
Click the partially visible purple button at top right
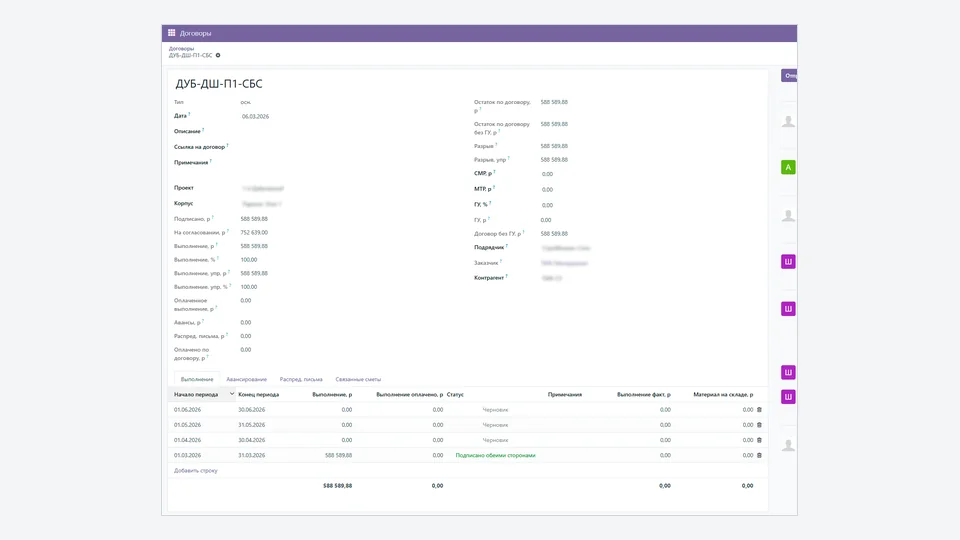[789, 75]
